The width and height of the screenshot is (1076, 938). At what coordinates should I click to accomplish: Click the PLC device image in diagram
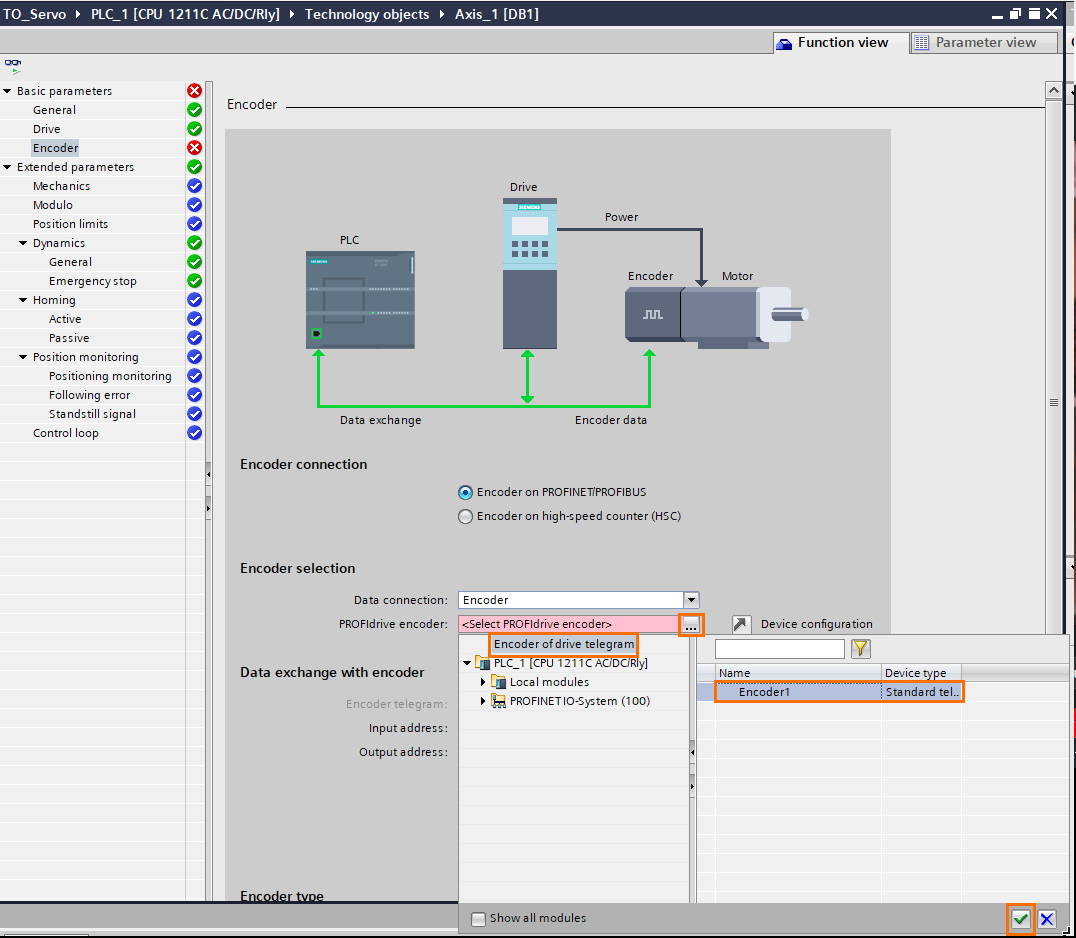point(360,300)
